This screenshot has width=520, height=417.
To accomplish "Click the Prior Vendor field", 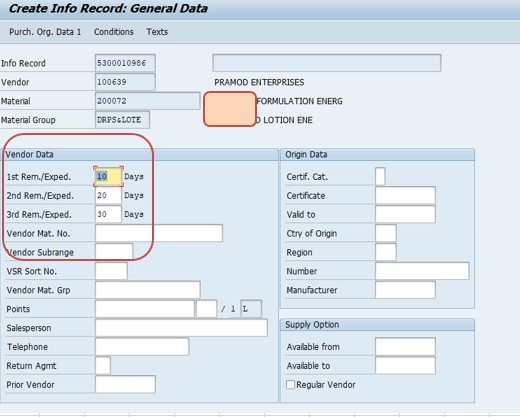I will (x=125, y=384).
